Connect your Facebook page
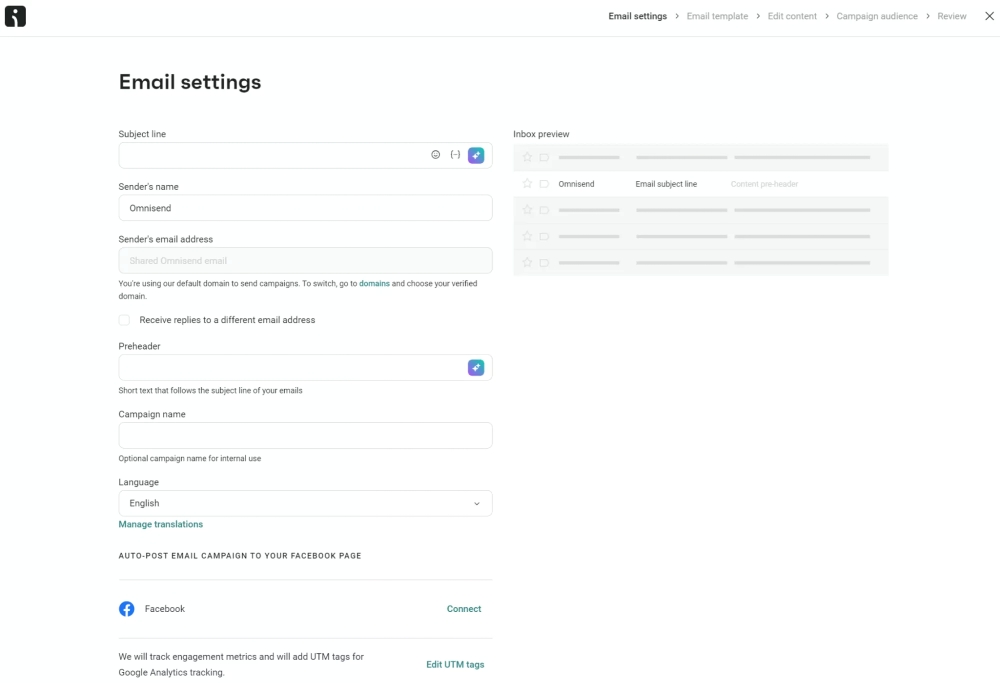This screenshot has width=1000, height=683. [464, 608]
